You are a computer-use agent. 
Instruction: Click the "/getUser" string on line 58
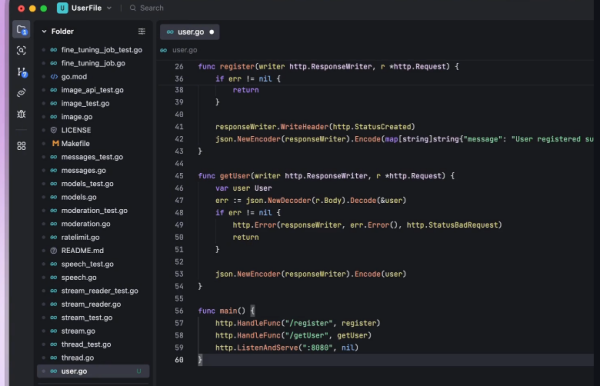coord(307,336)
